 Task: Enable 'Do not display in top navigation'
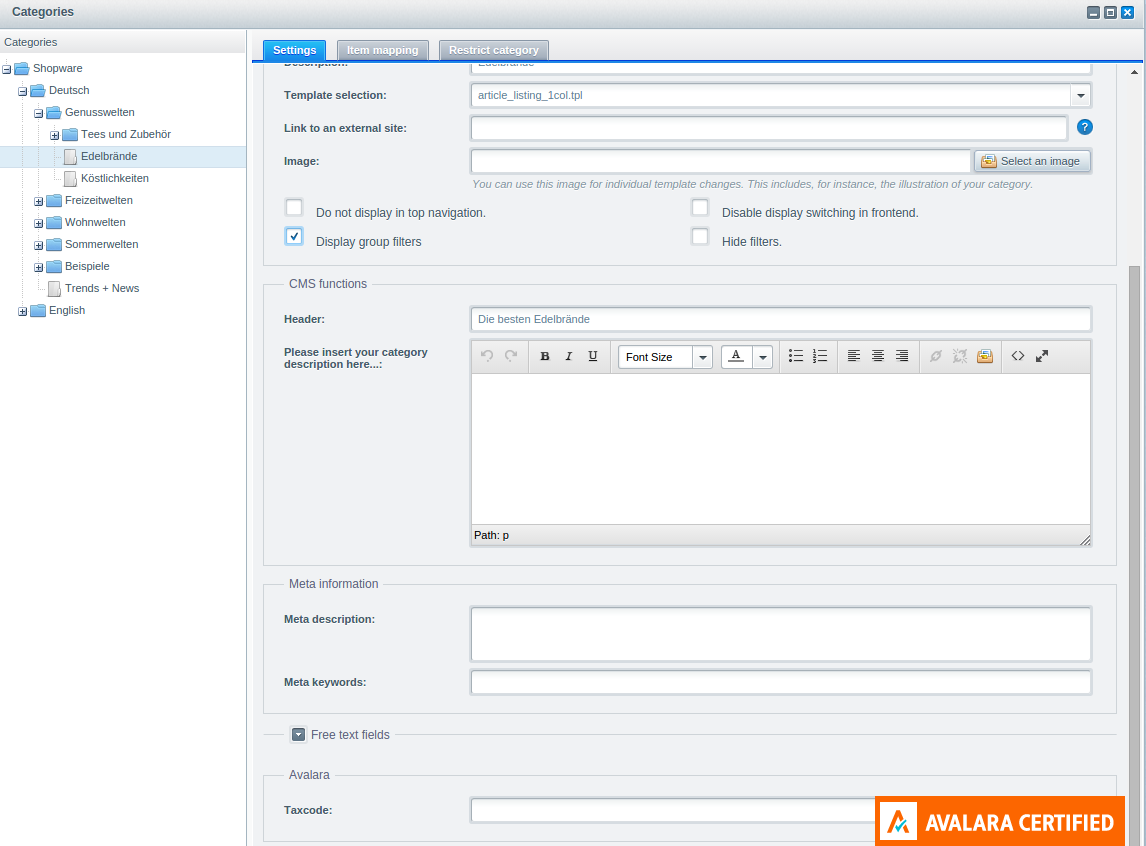(x=294, y=207)
